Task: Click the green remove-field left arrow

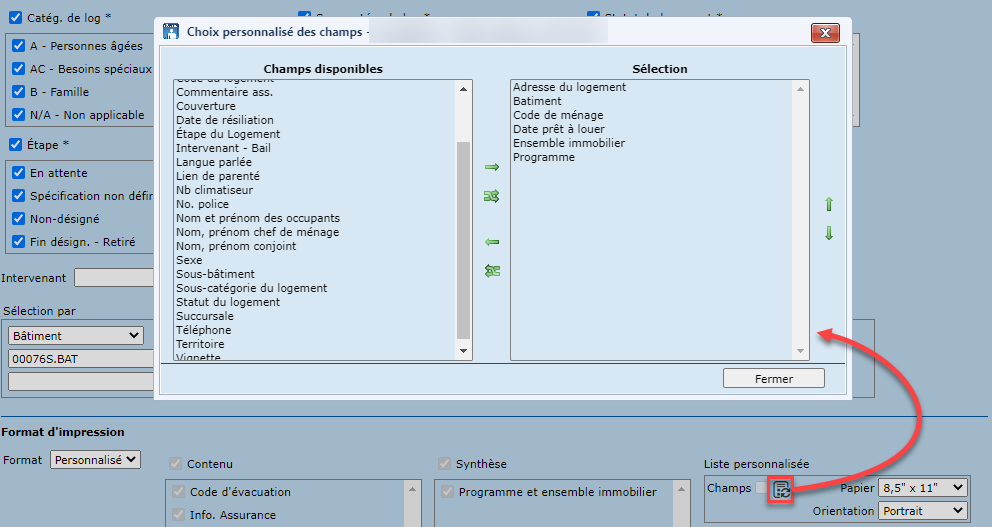Action: (x=491, y=242)
